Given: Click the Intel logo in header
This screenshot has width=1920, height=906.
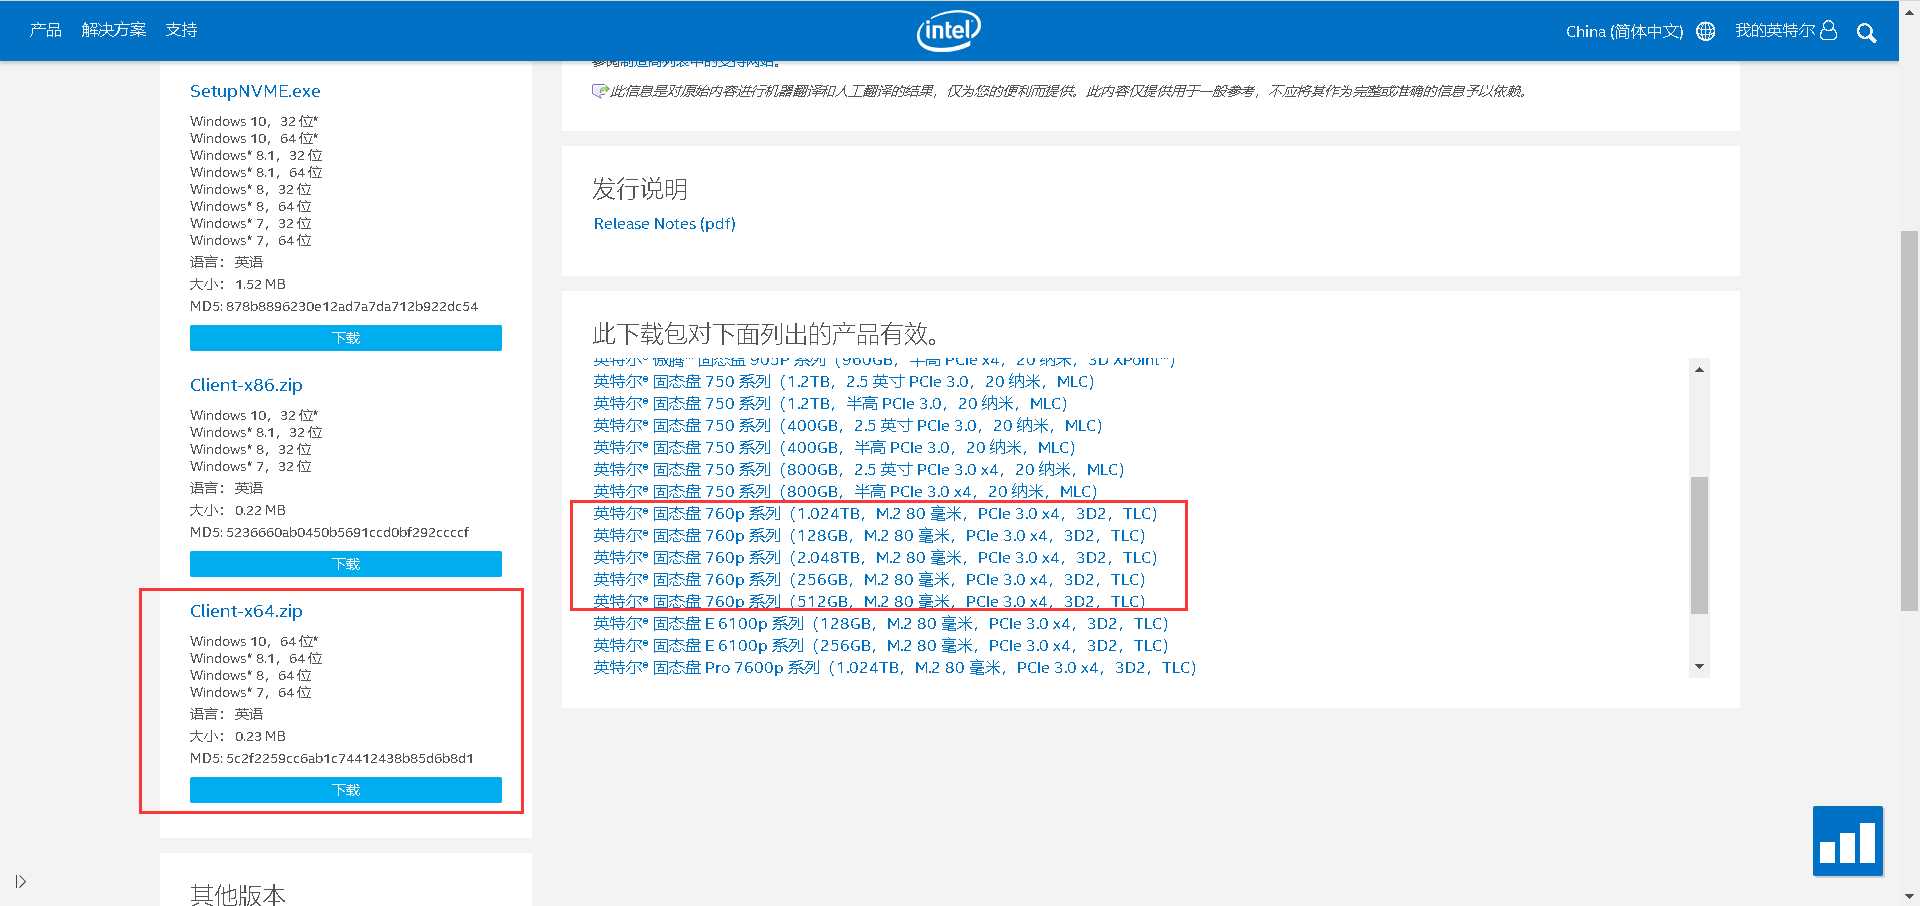Looking at the screenshot, I should coord(948,30).
